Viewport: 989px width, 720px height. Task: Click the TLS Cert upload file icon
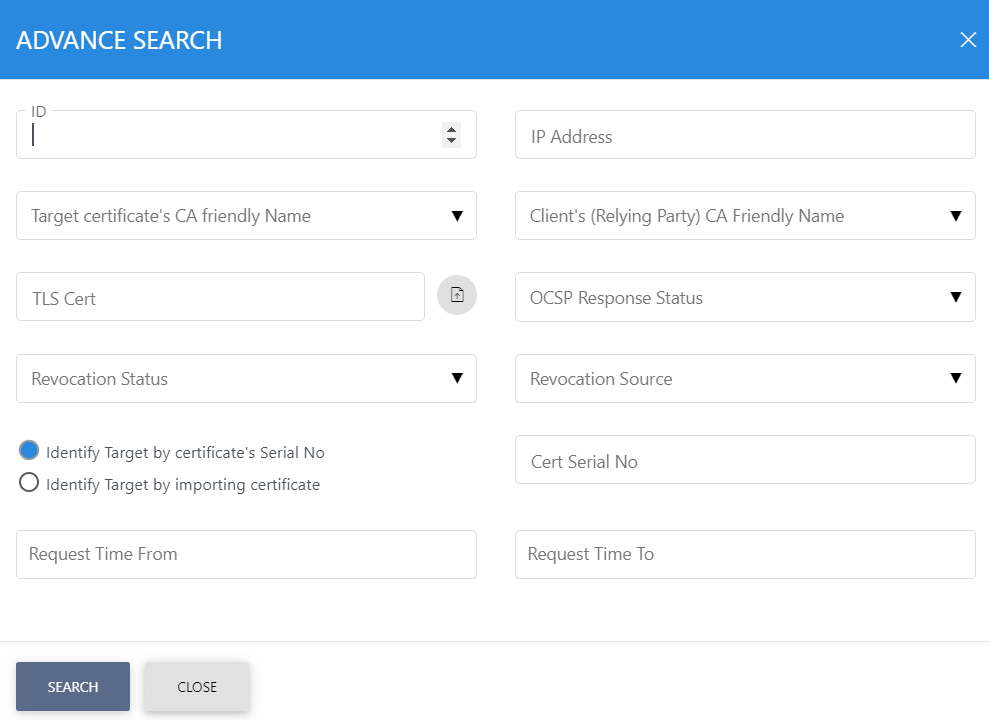(x=457, y=295)
